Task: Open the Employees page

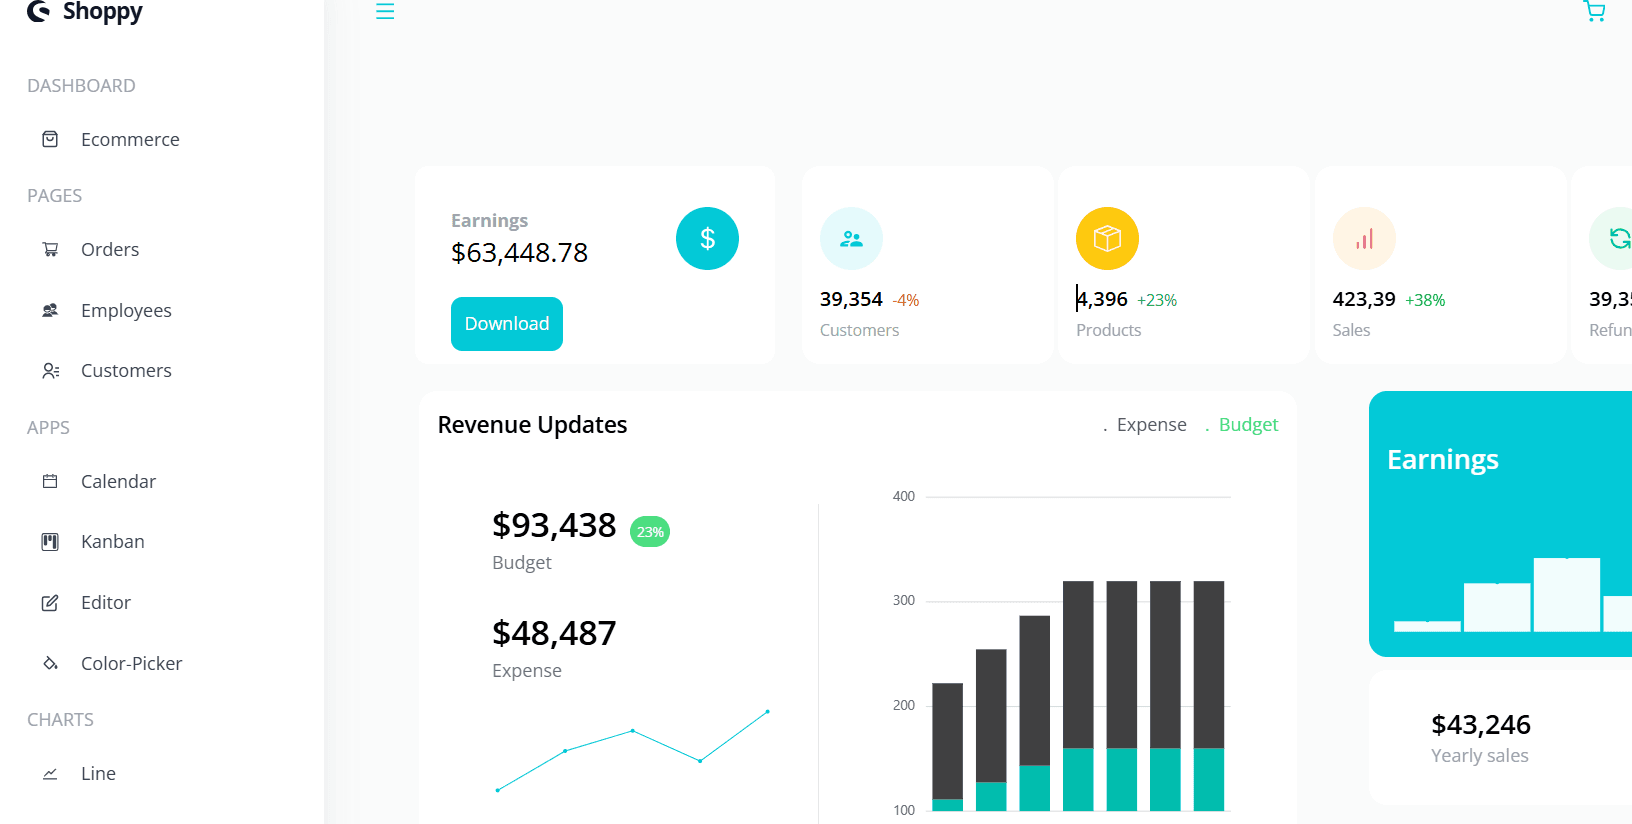Action: [126, 310]
